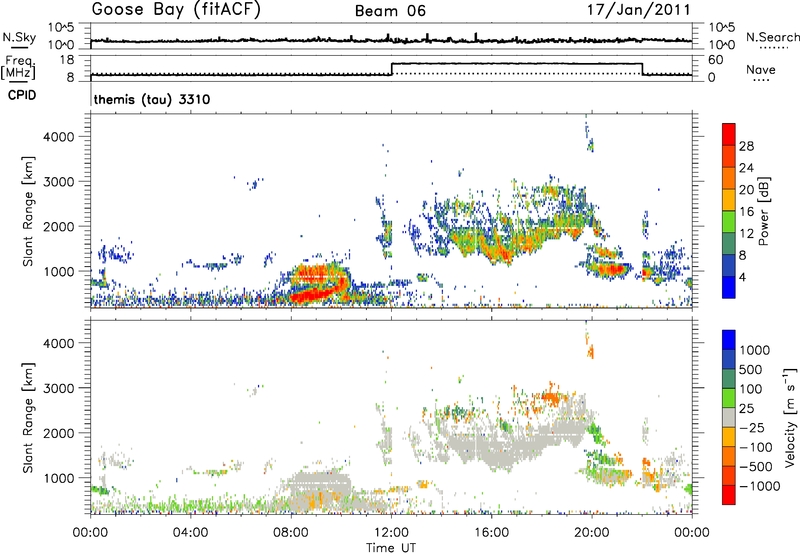Click the 'Velocity [m s-1]' colorbar title
This screenshot has width=800, height=554.
point(790,417)
